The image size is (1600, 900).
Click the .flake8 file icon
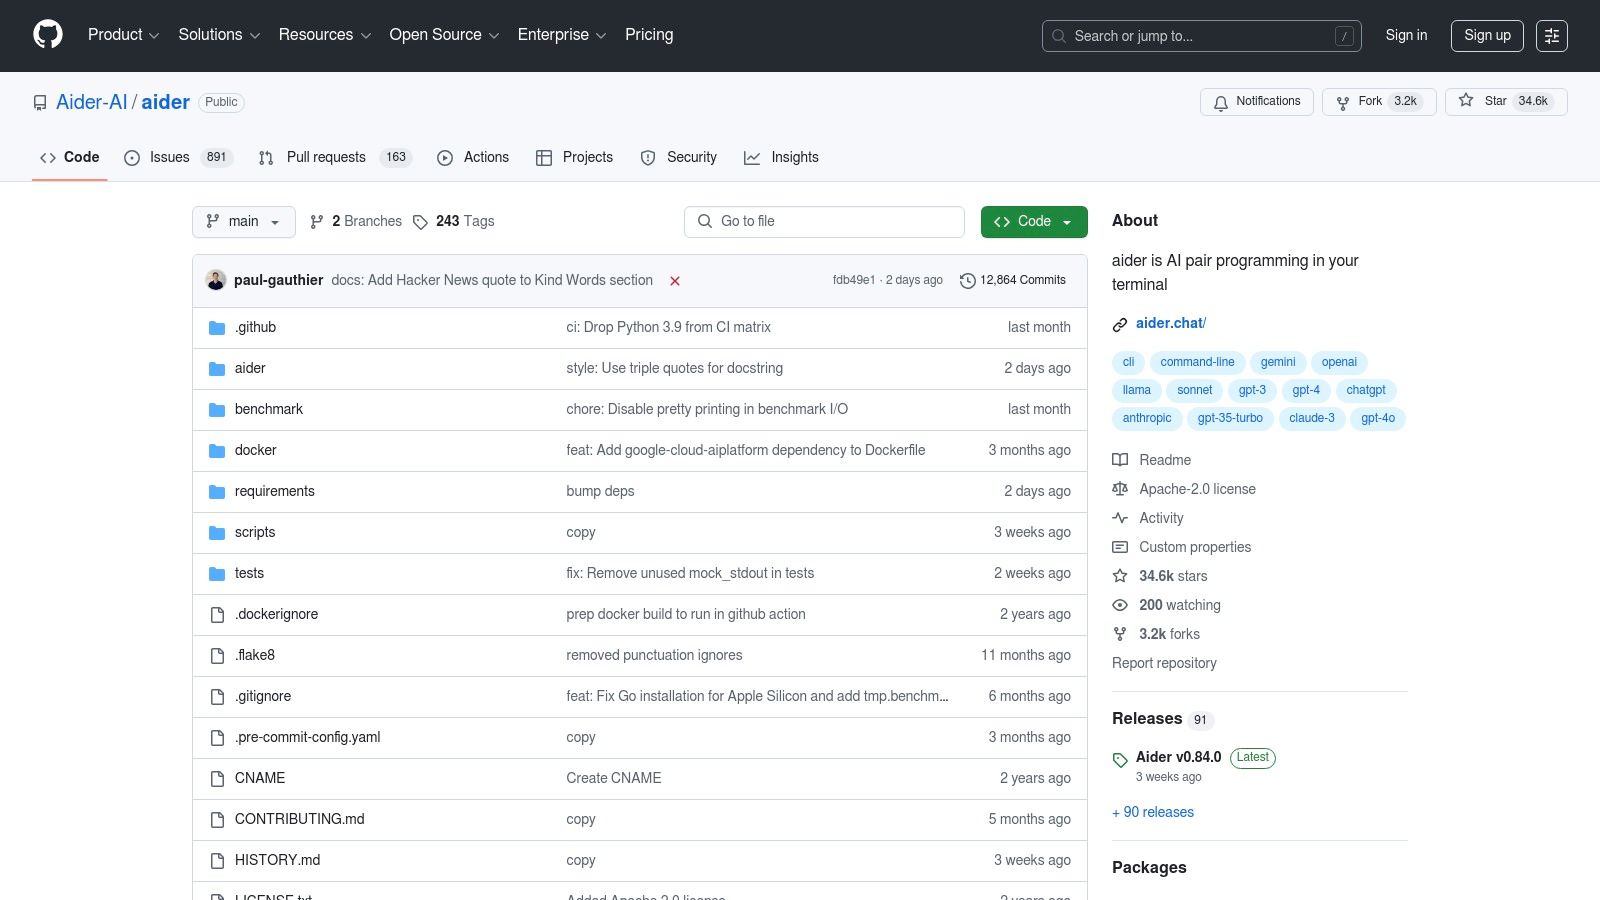217,656
